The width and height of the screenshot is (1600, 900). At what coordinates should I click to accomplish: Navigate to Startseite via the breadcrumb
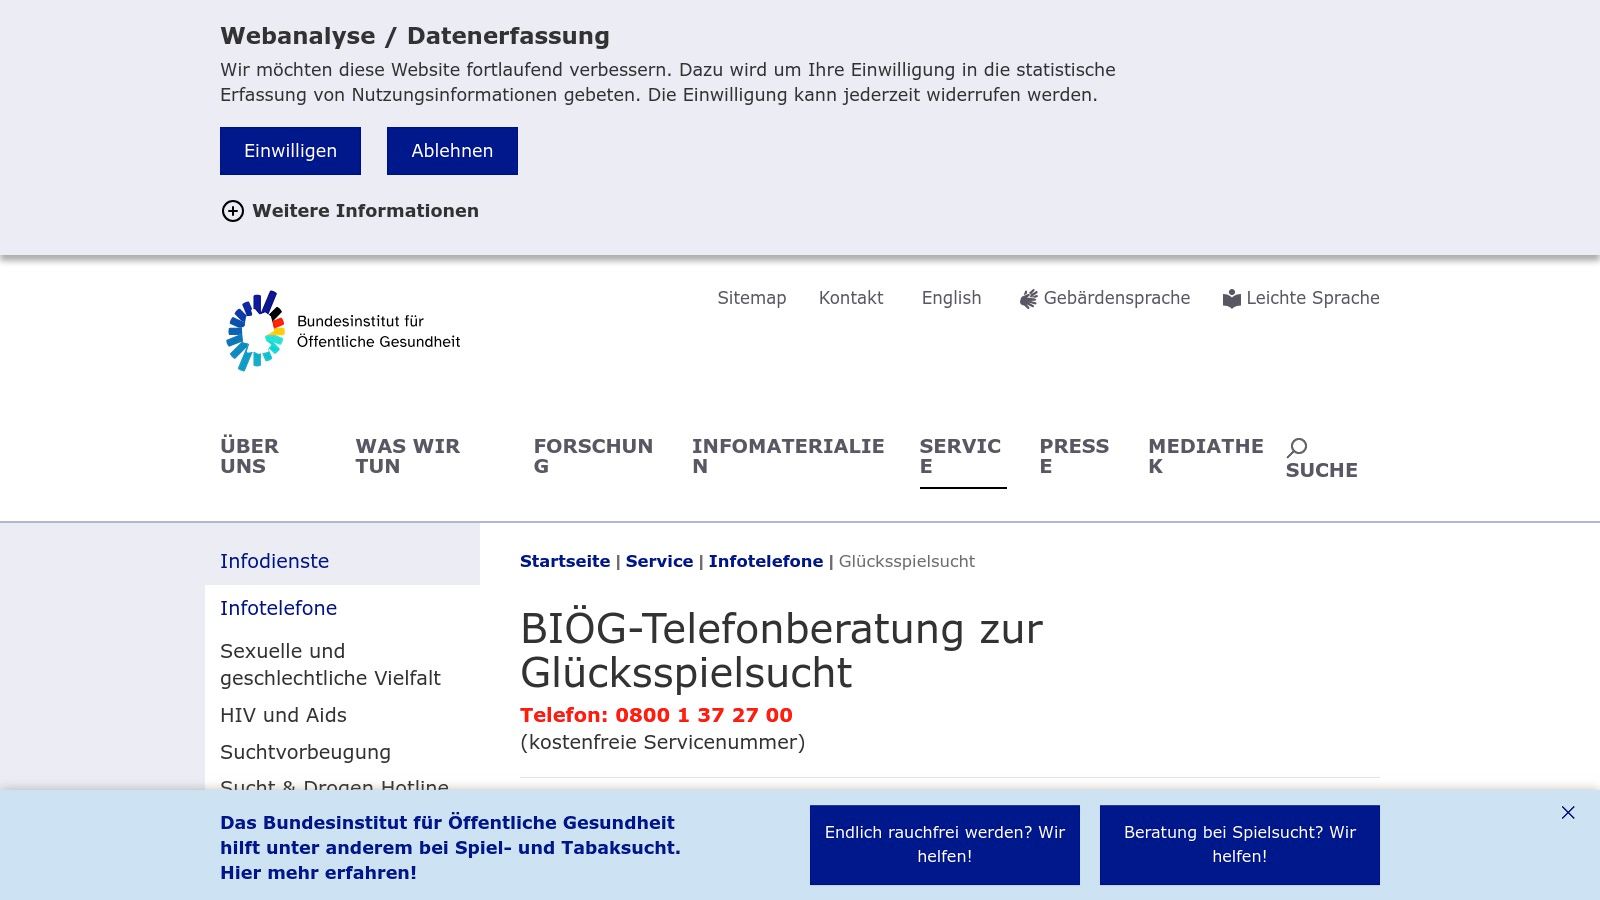[565, 561]
